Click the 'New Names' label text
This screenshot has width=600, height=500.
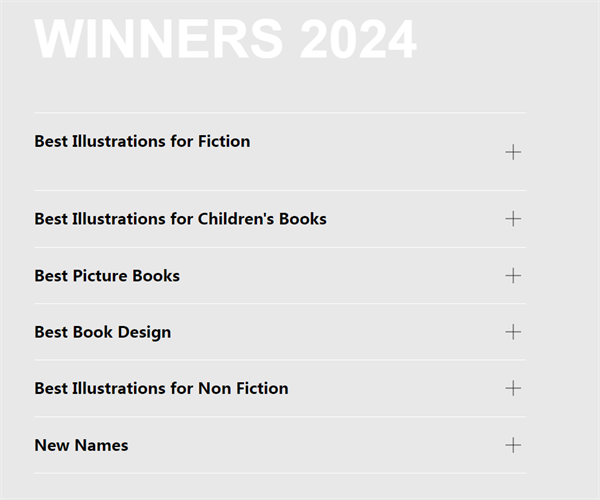[x=81, y=445]
